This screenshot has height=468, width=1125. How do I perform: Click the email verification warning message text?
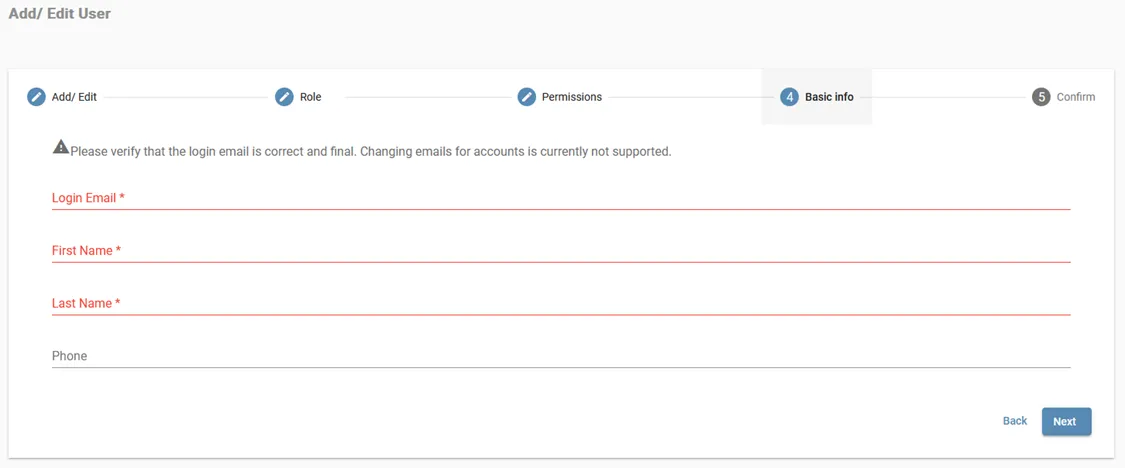click(370, 152)
